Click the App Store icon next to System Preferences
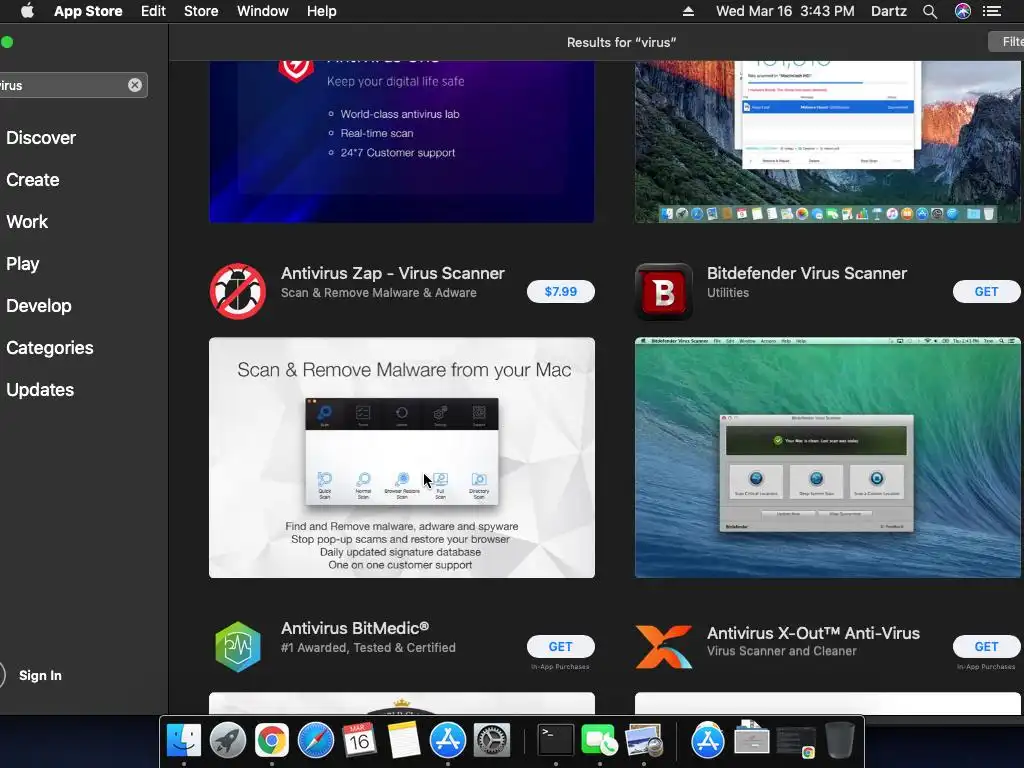This screenshot has width=1024, height=768. [447, 740]
